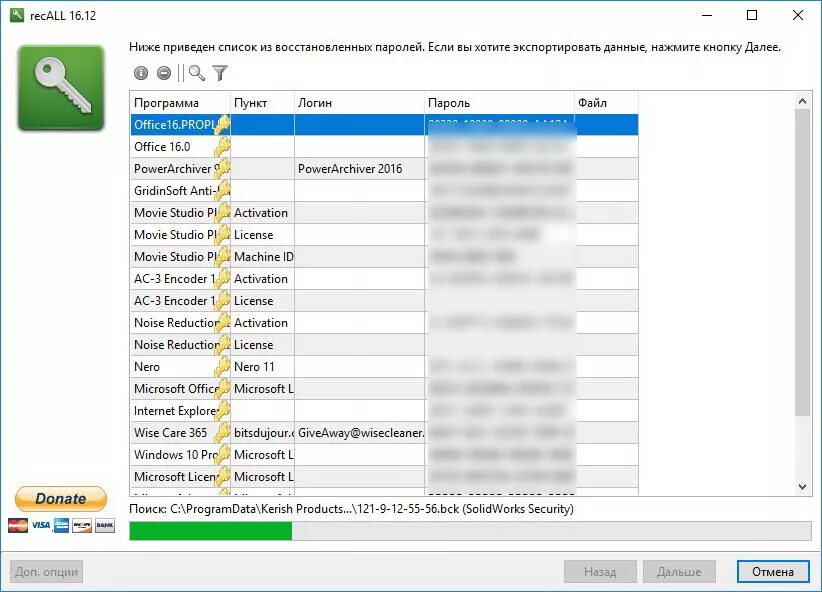Select the Windows 10 Pro row
The image size is (822, 592).
[384, 455]
